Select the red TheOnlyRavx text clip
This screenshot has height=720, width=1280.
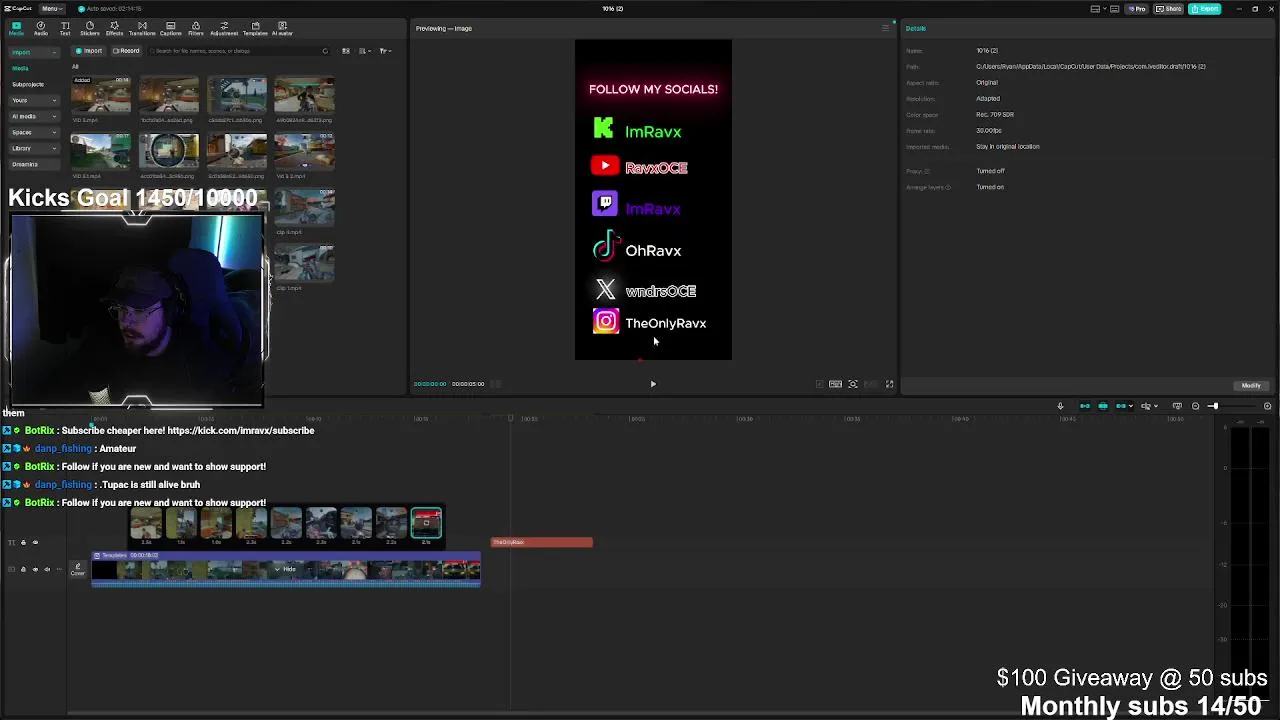click(x=542, y=542)
